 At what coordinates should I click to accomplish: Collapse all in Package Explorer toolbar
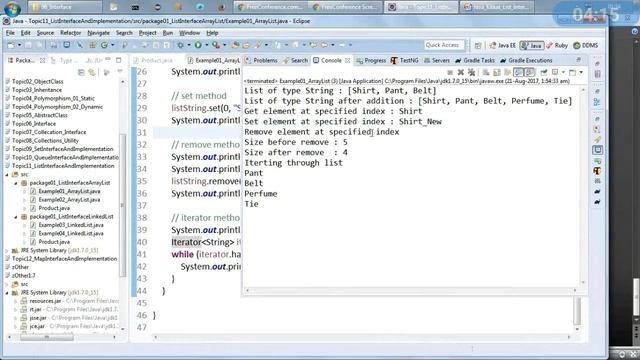[81, 72]
